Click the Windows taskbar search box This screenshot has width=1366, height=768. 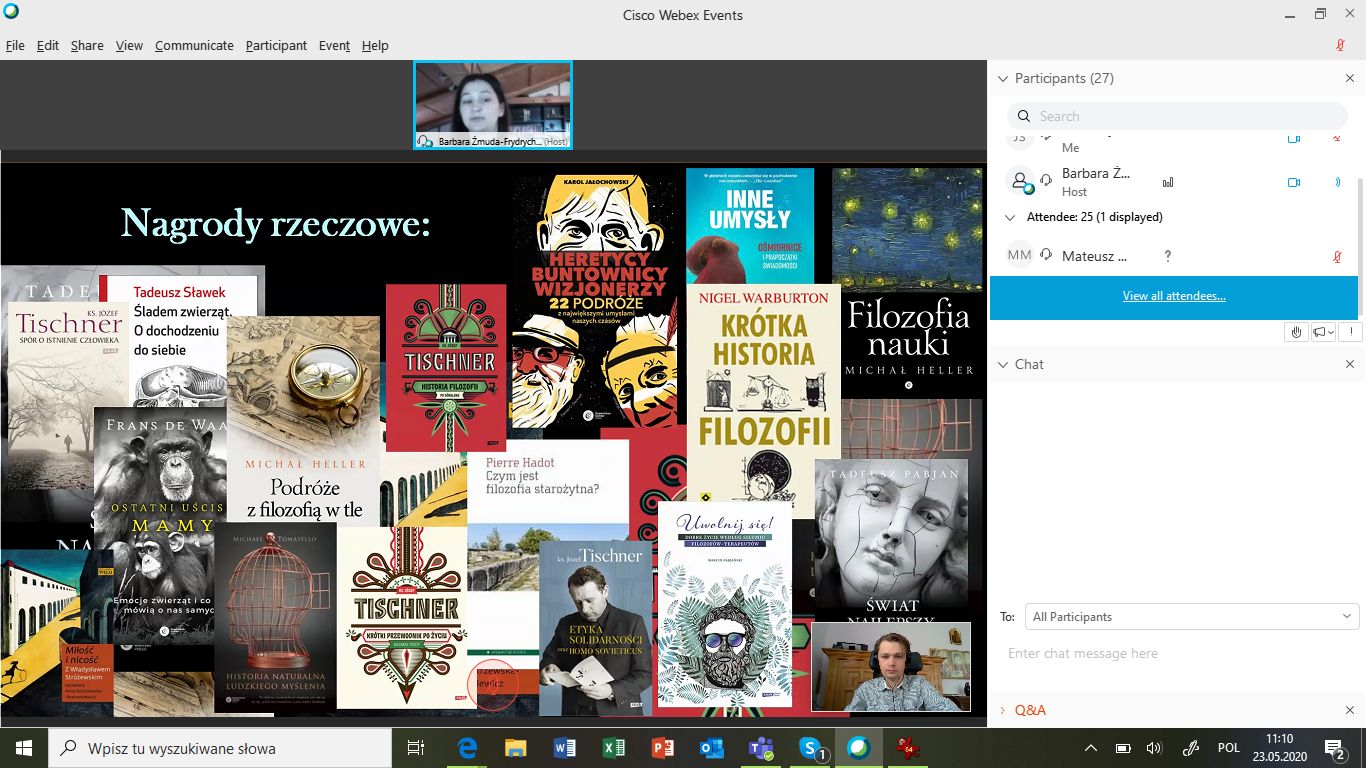coord(220,747)
